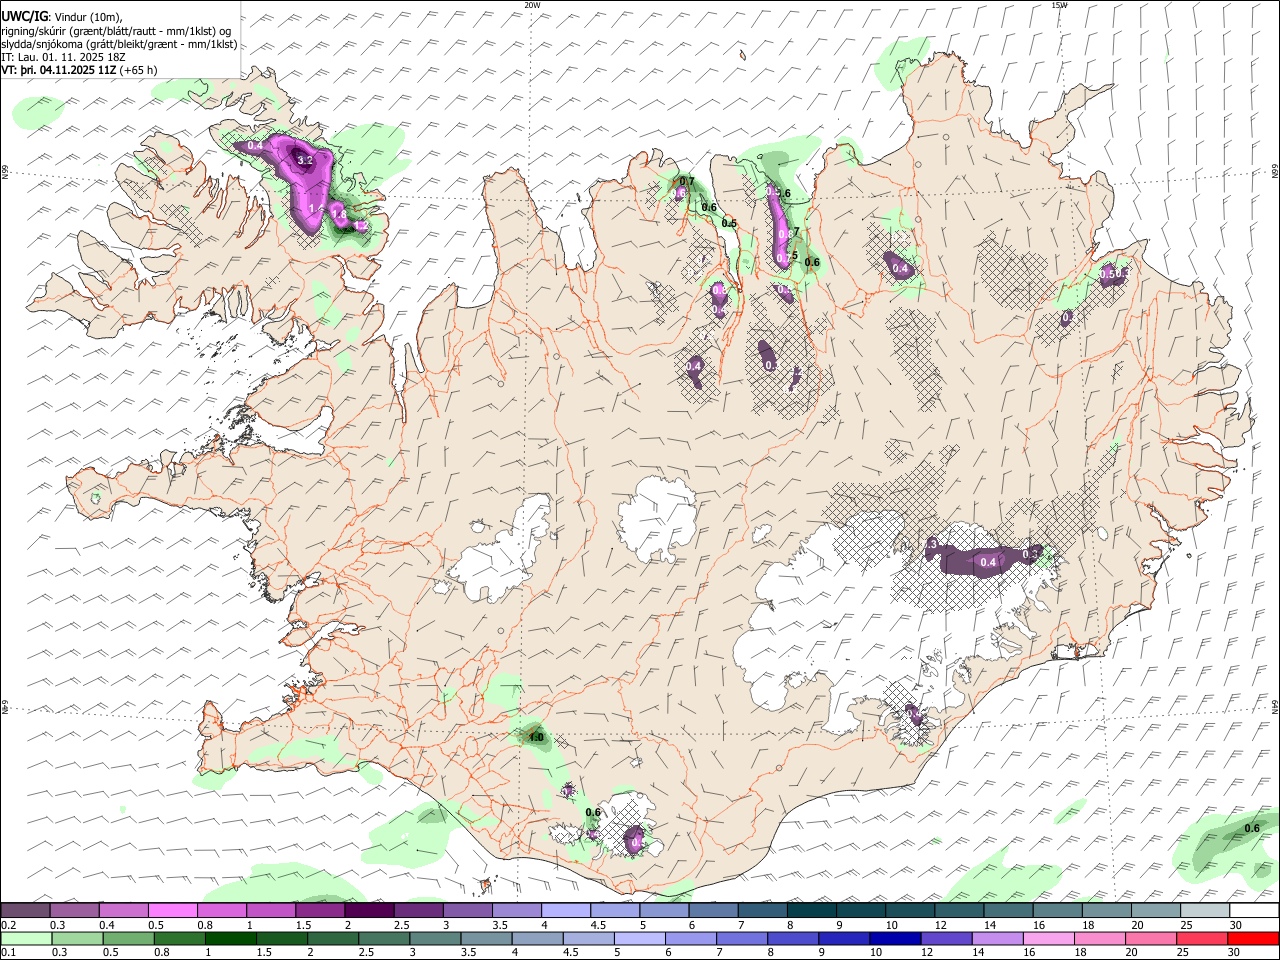Viewport: 1280px width, 960px height.
Task: Pick the lower-row dark blue swatch labeled 10
Action: (895, 938)
